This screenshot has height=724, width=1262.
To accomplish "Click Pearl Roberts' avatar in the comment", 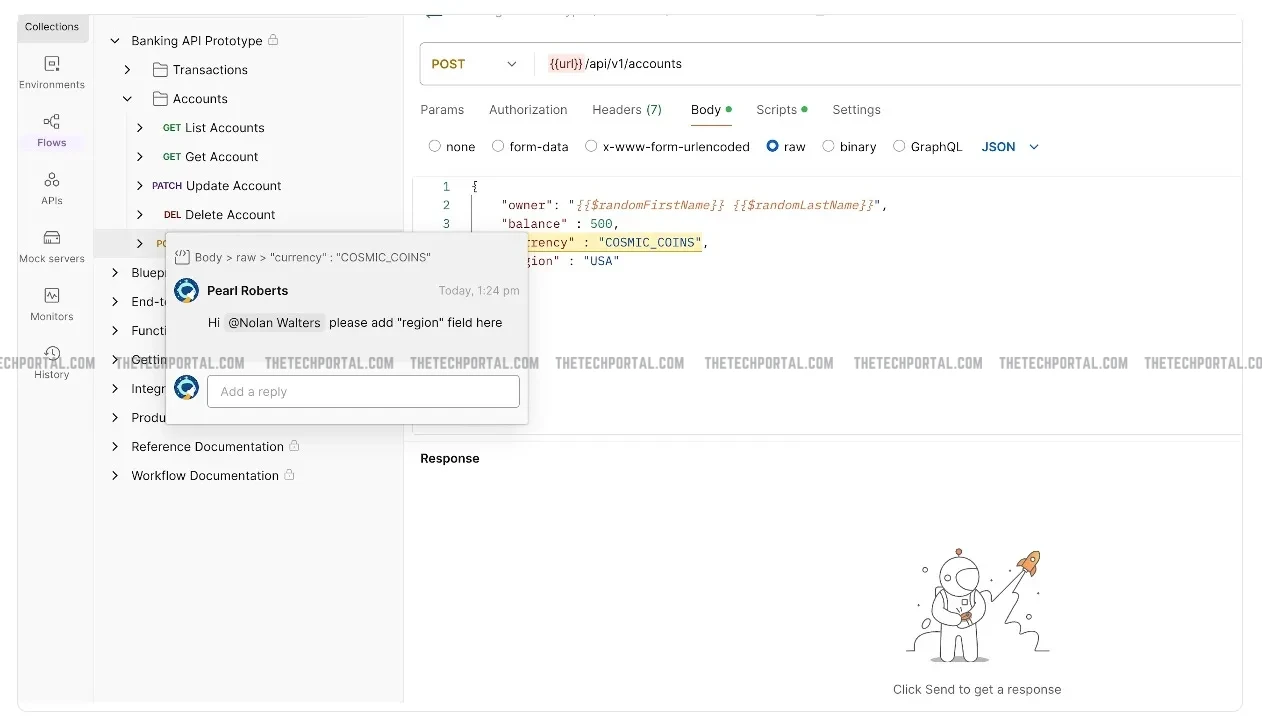I will click(x=186, y=291).
